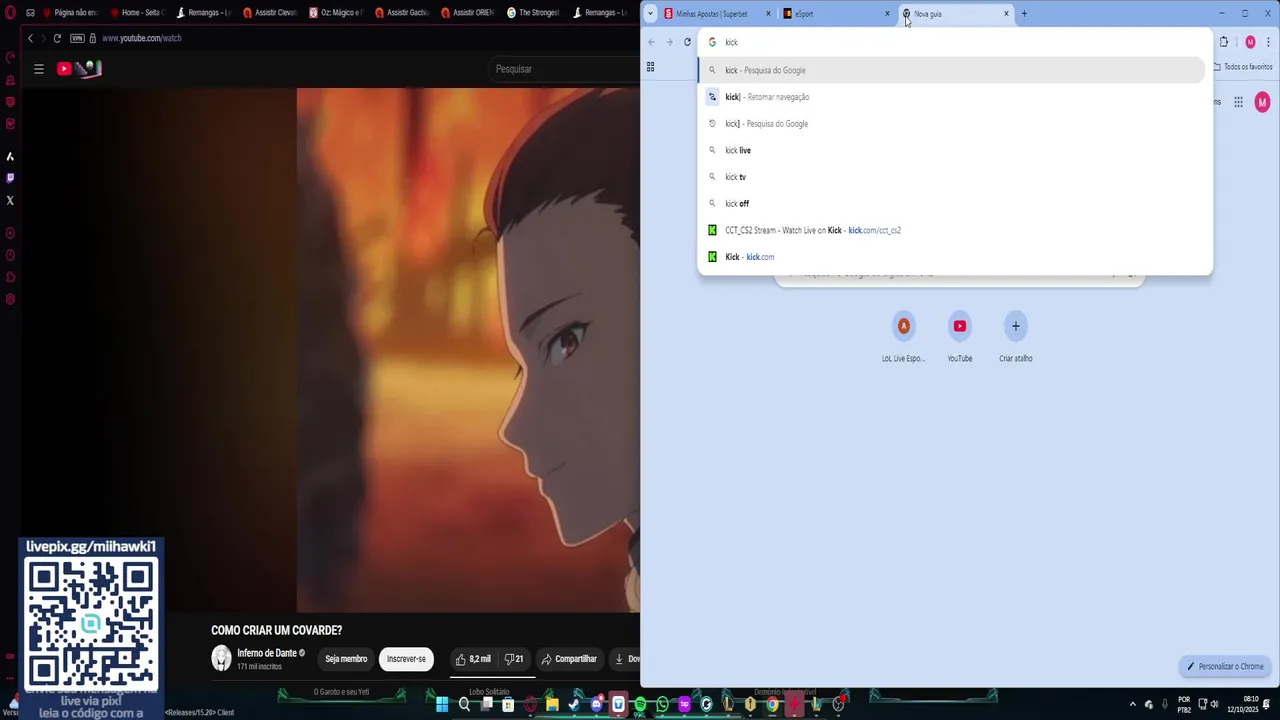This screenshot has width=1280, height=720.
Task: Click Inscrever-se subscribe button
Action: 406,659
